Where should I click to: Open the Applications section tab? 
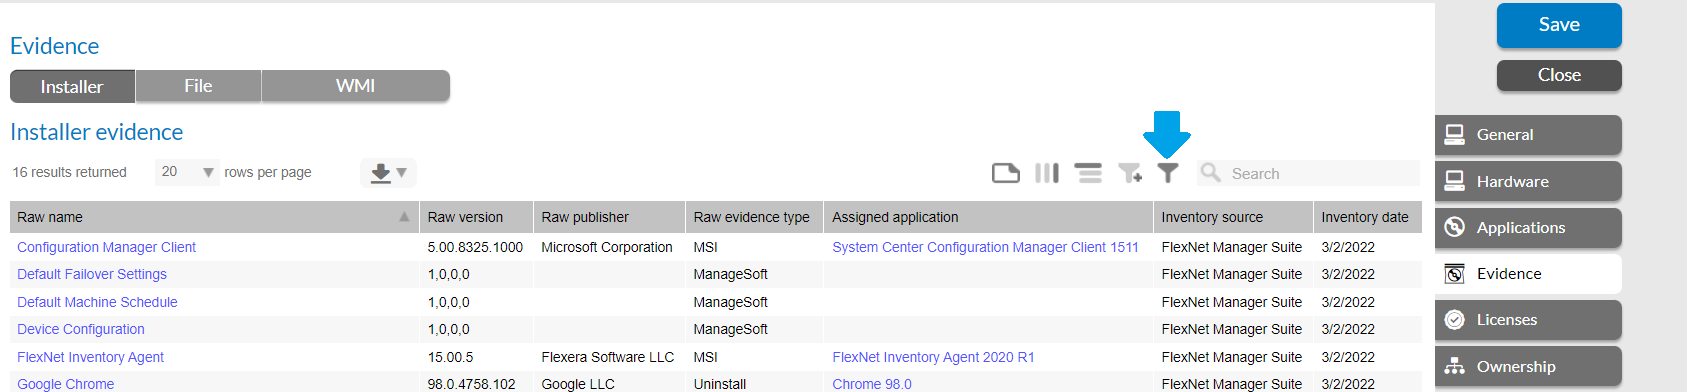(x=1528, y=228)
